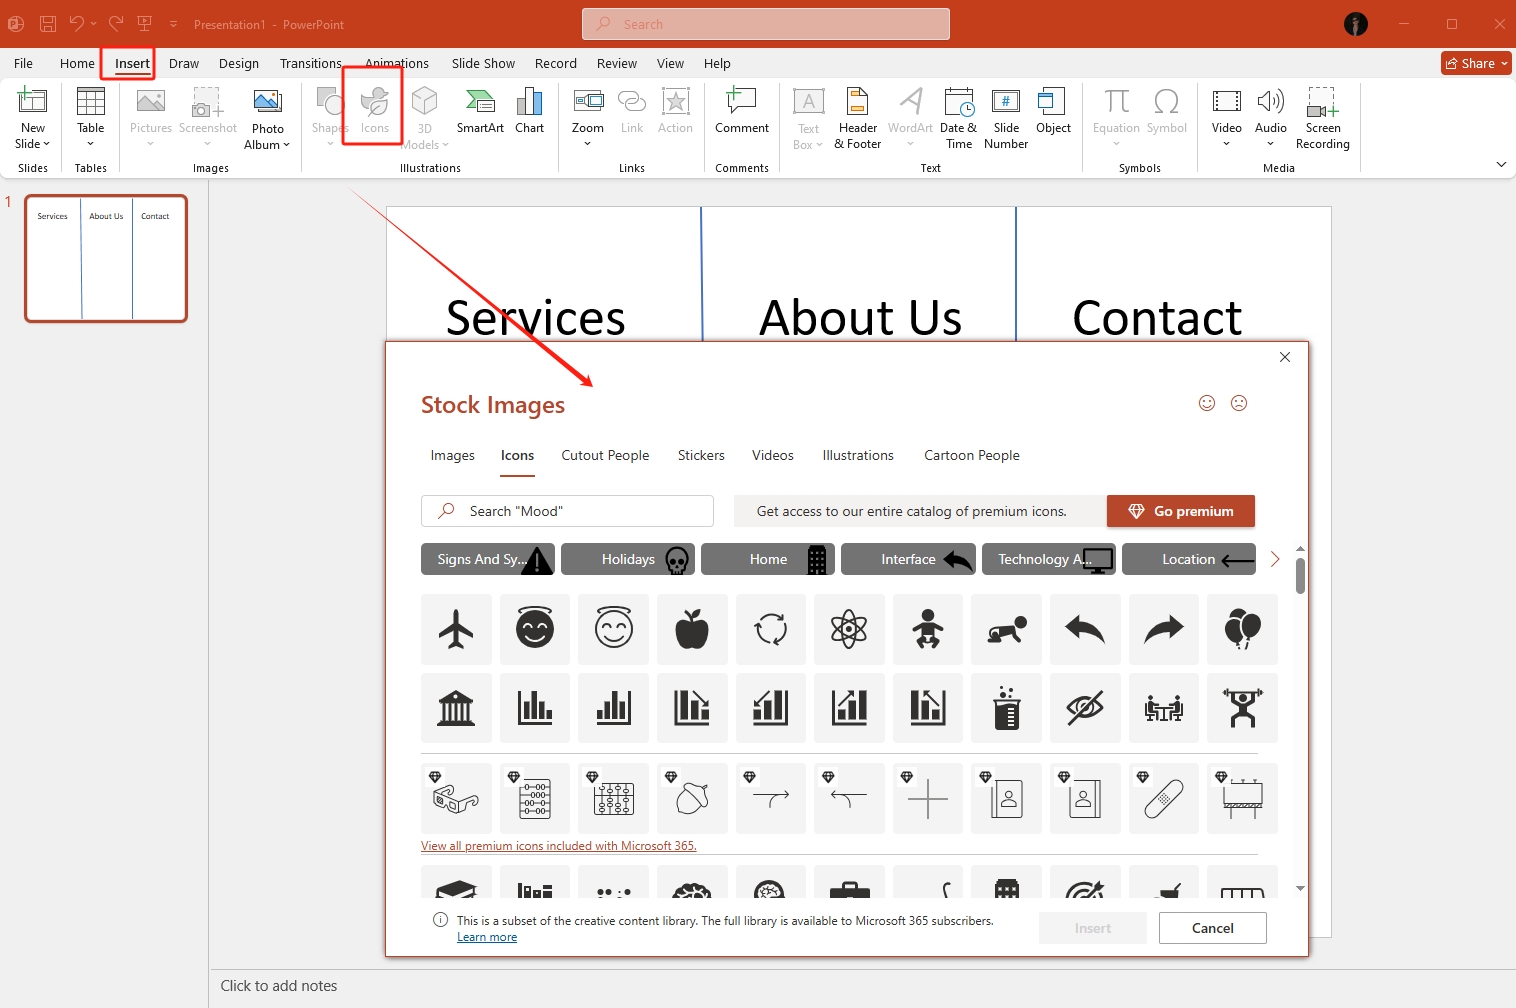
Task: Click the Go premium button
Action: click(1181, 511)
